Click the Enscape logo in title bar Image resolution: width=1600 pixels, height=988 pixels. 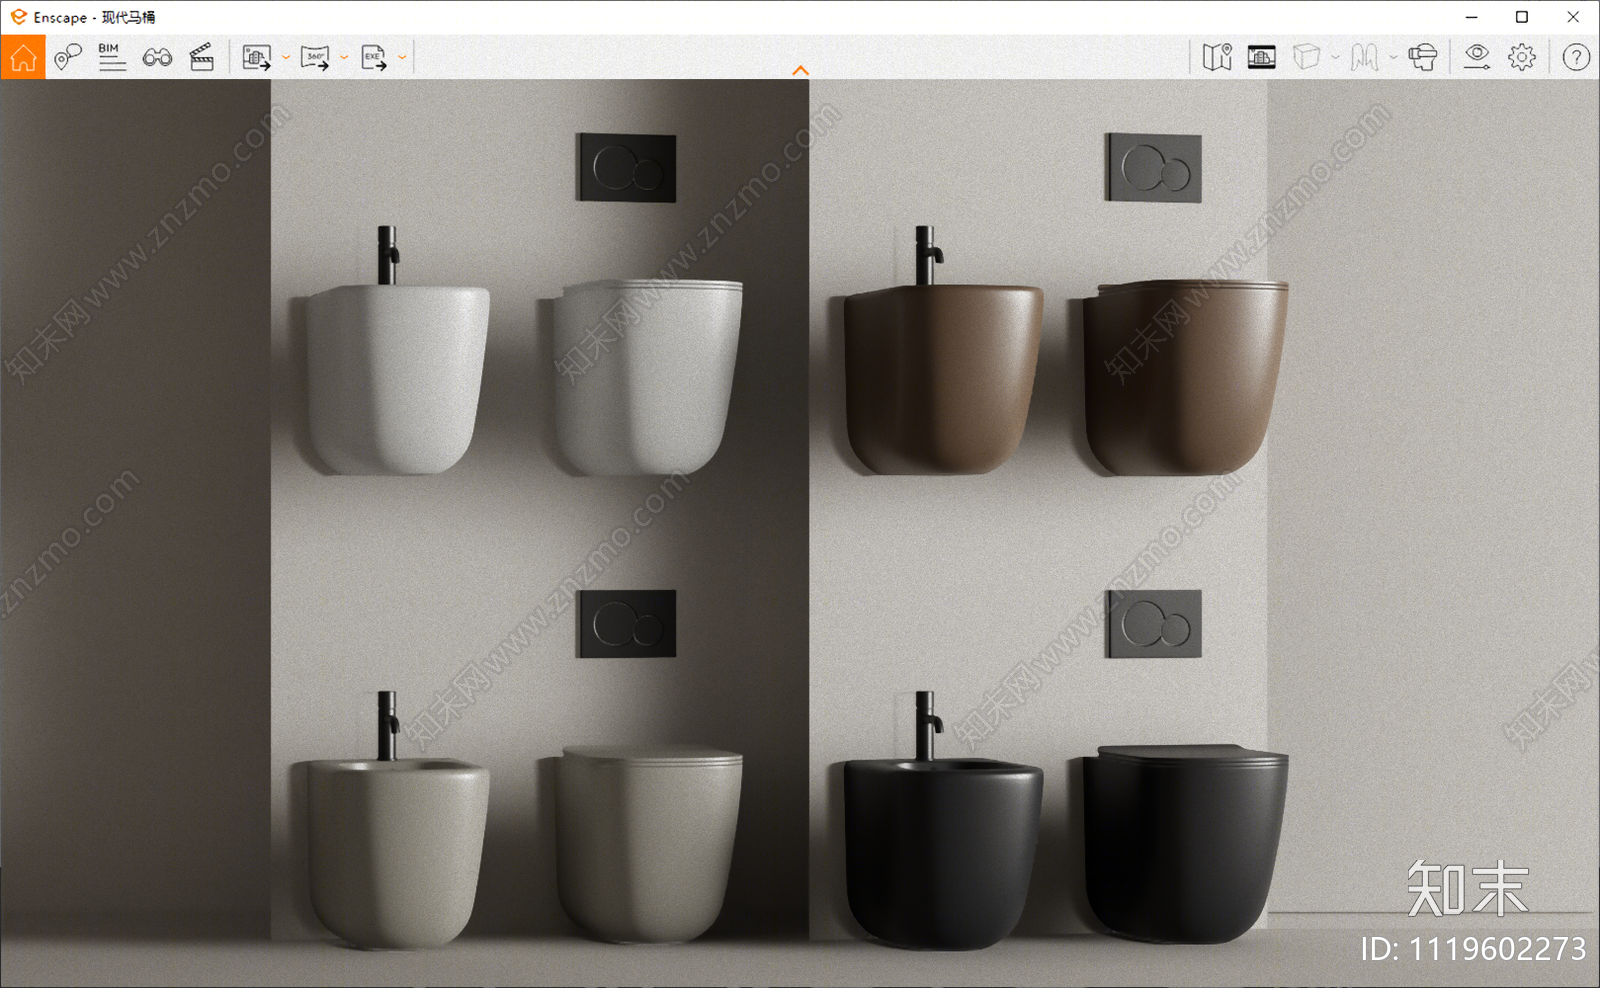18,17
